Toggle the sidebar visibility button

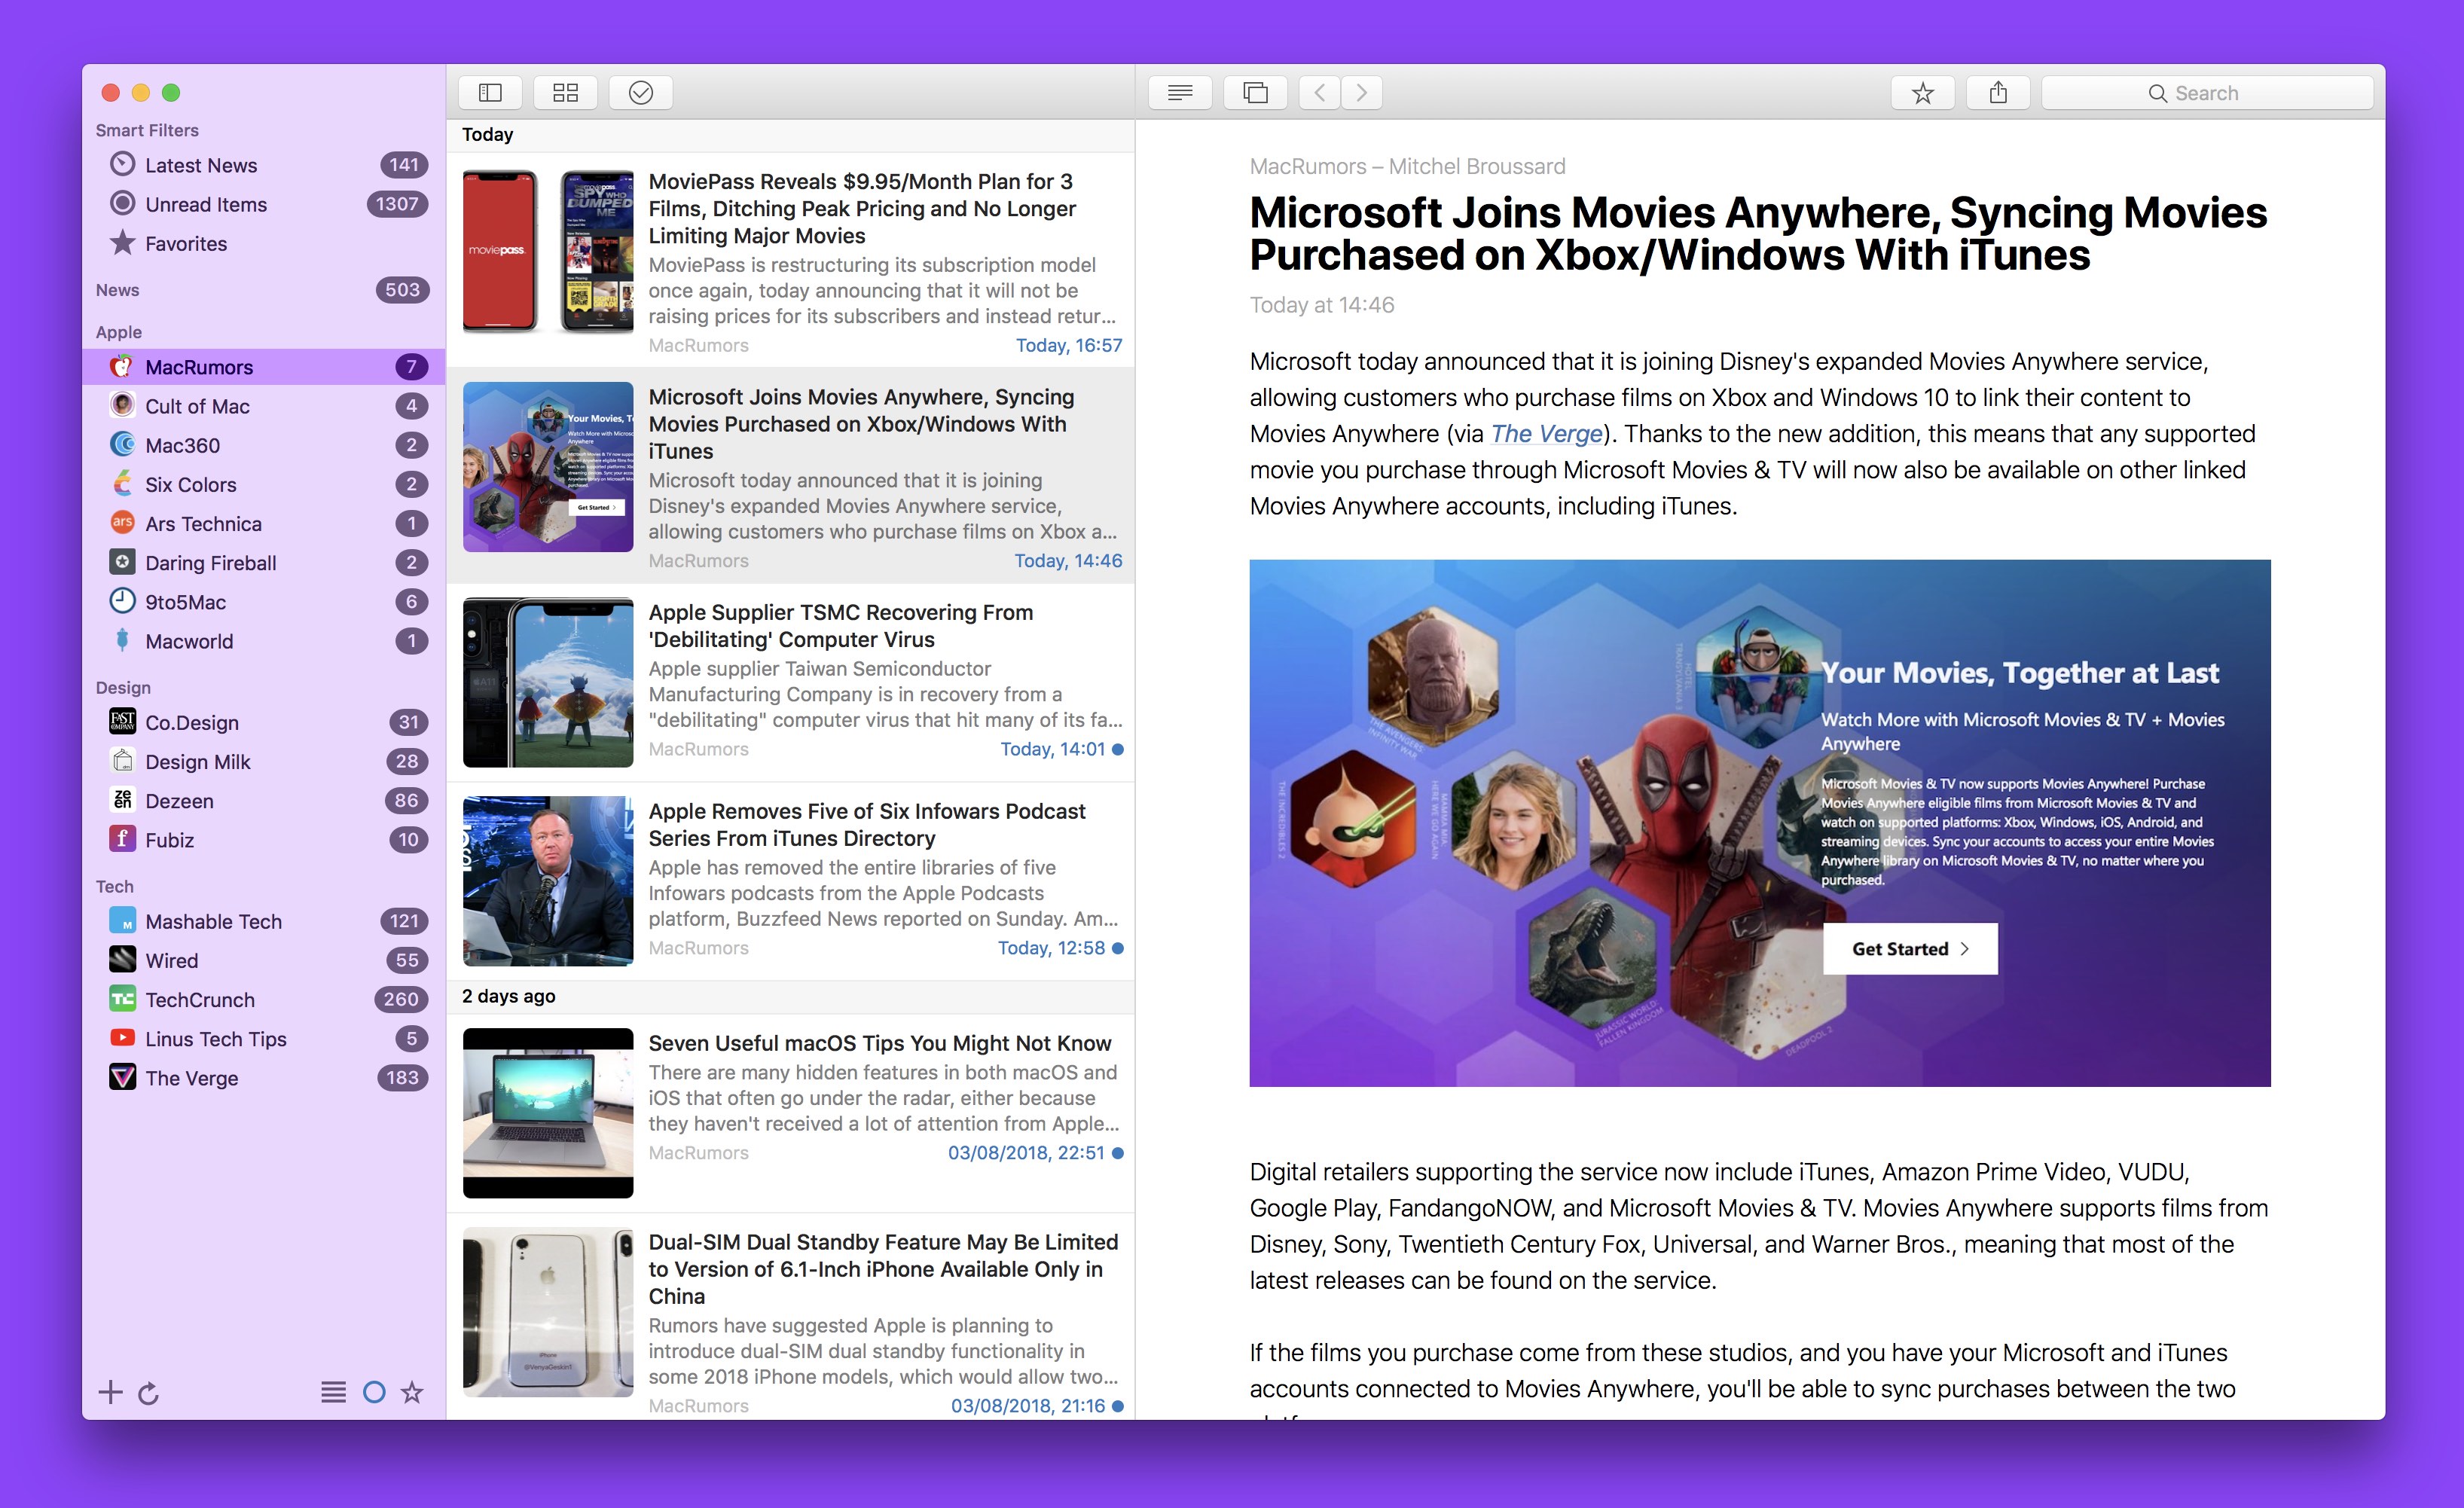[490, 93]
